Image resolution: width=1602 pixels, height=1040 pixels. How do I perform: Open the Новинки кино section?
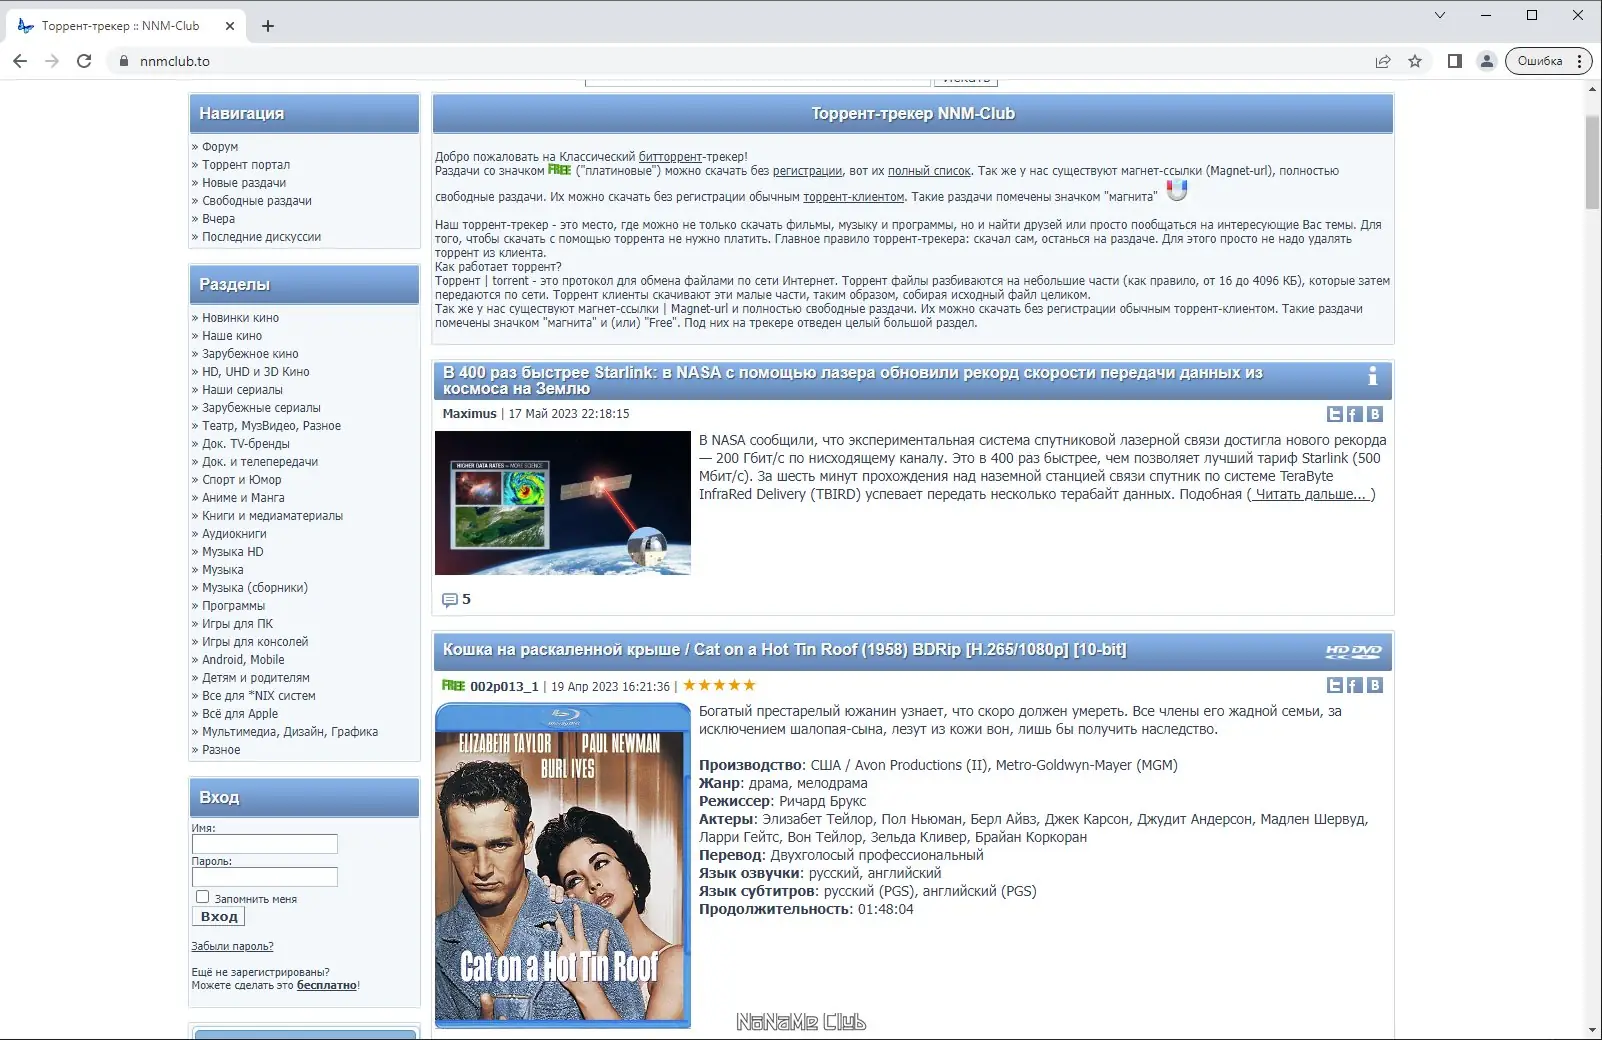click(240, 318)
